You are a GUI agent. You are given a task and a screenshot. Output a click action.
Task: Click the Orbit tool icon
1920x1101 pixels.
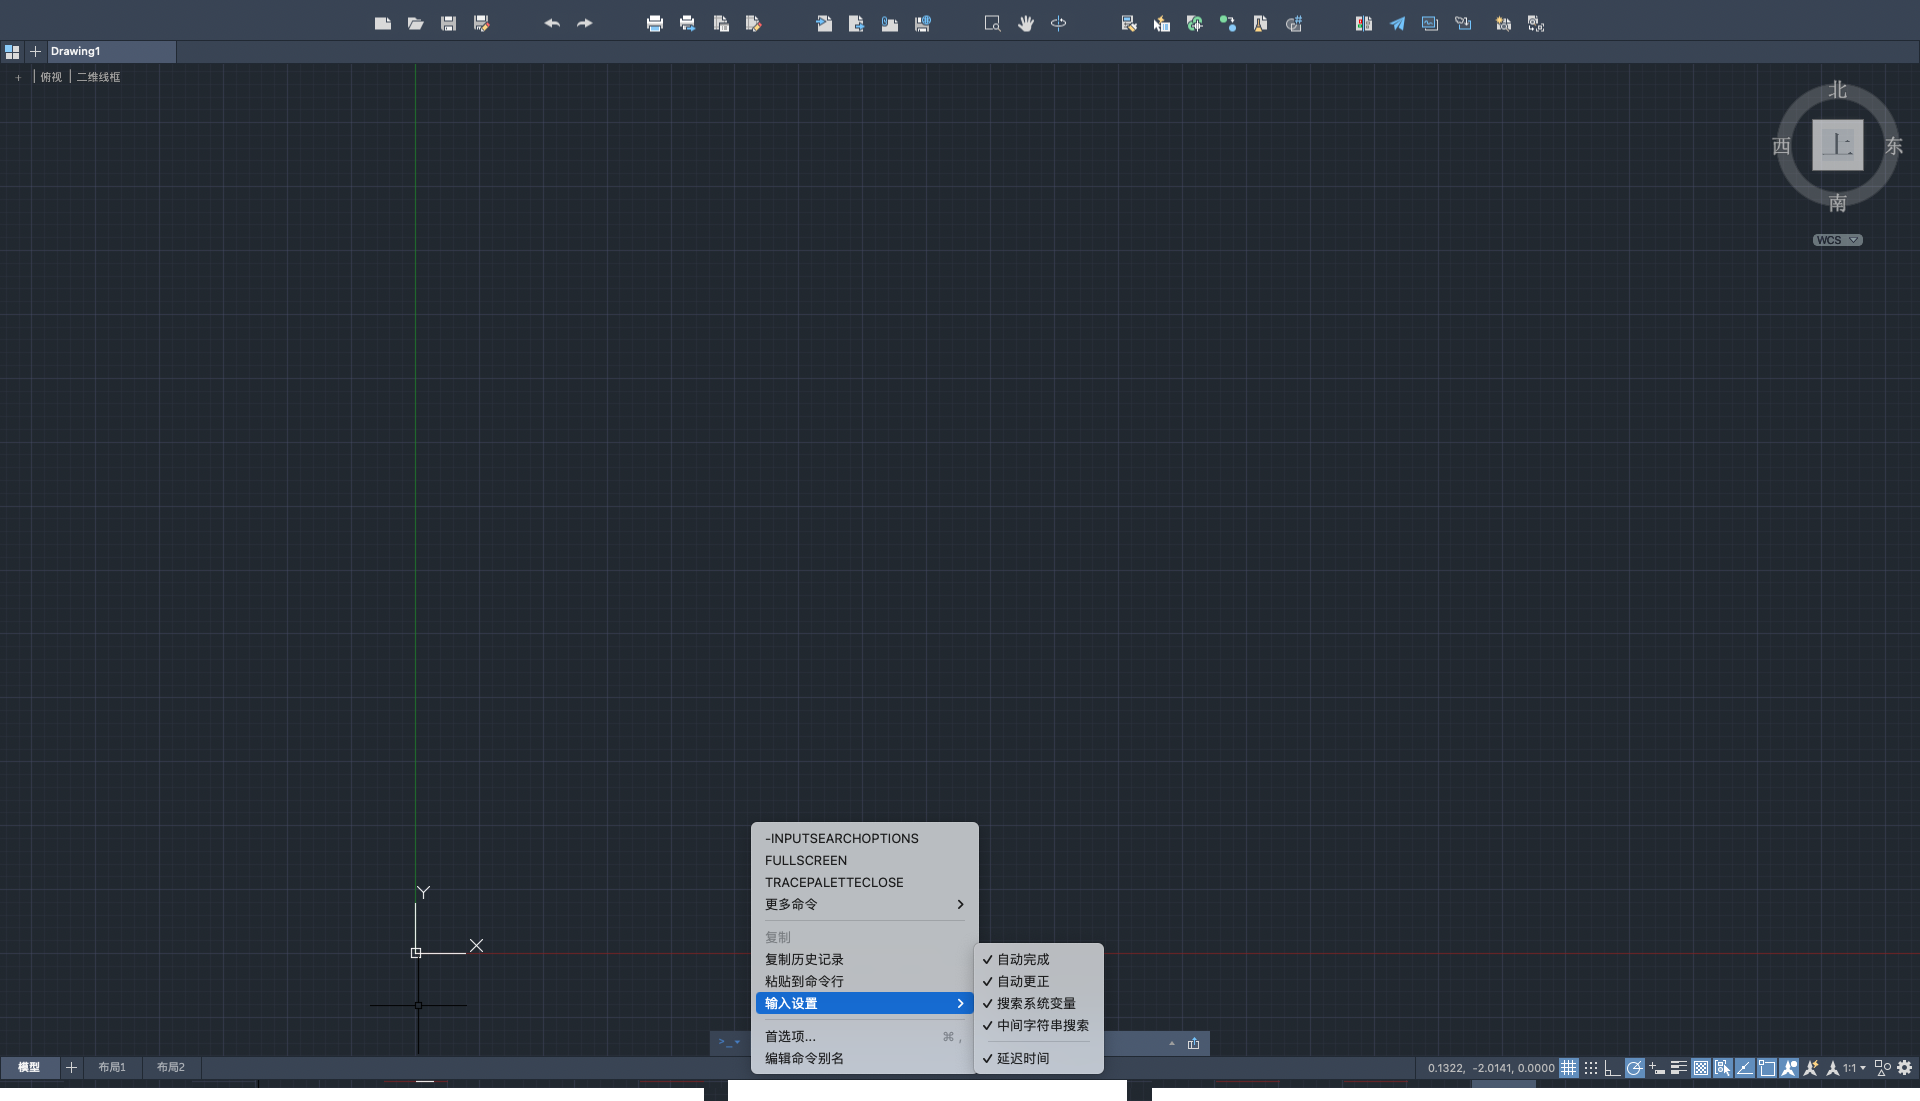point(1058,23)
